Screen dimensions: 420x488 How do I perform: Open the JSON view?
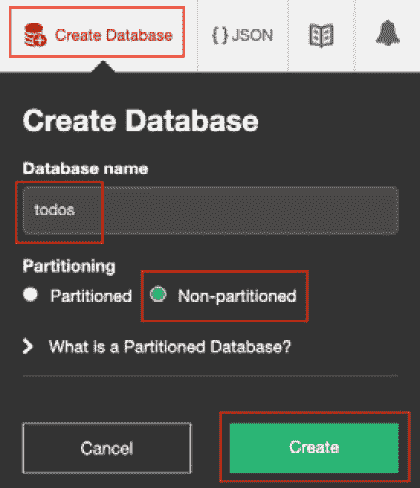point(242,35)
